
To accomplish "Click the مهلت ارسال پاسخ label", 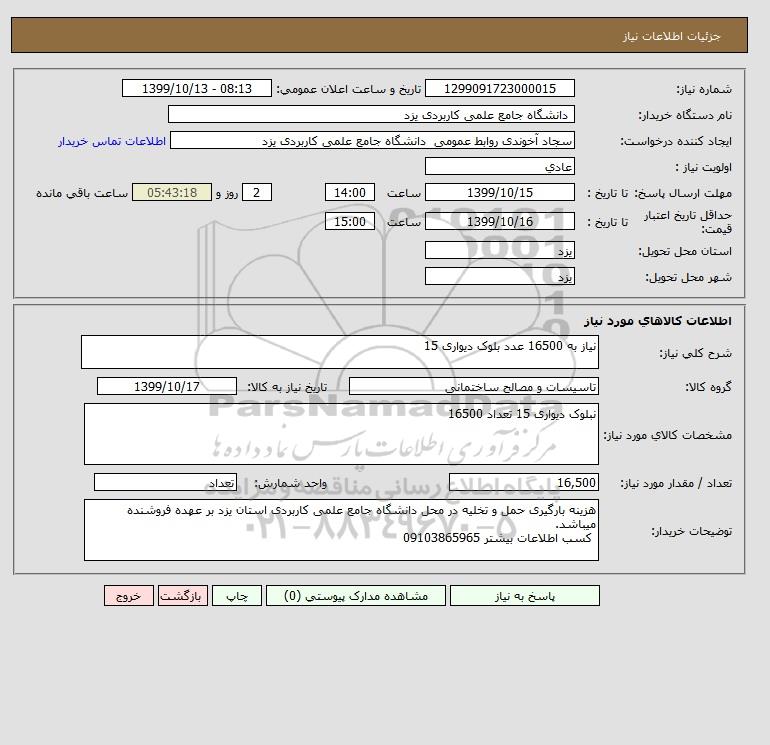I will pyautogui.click(x=683, y=193).
